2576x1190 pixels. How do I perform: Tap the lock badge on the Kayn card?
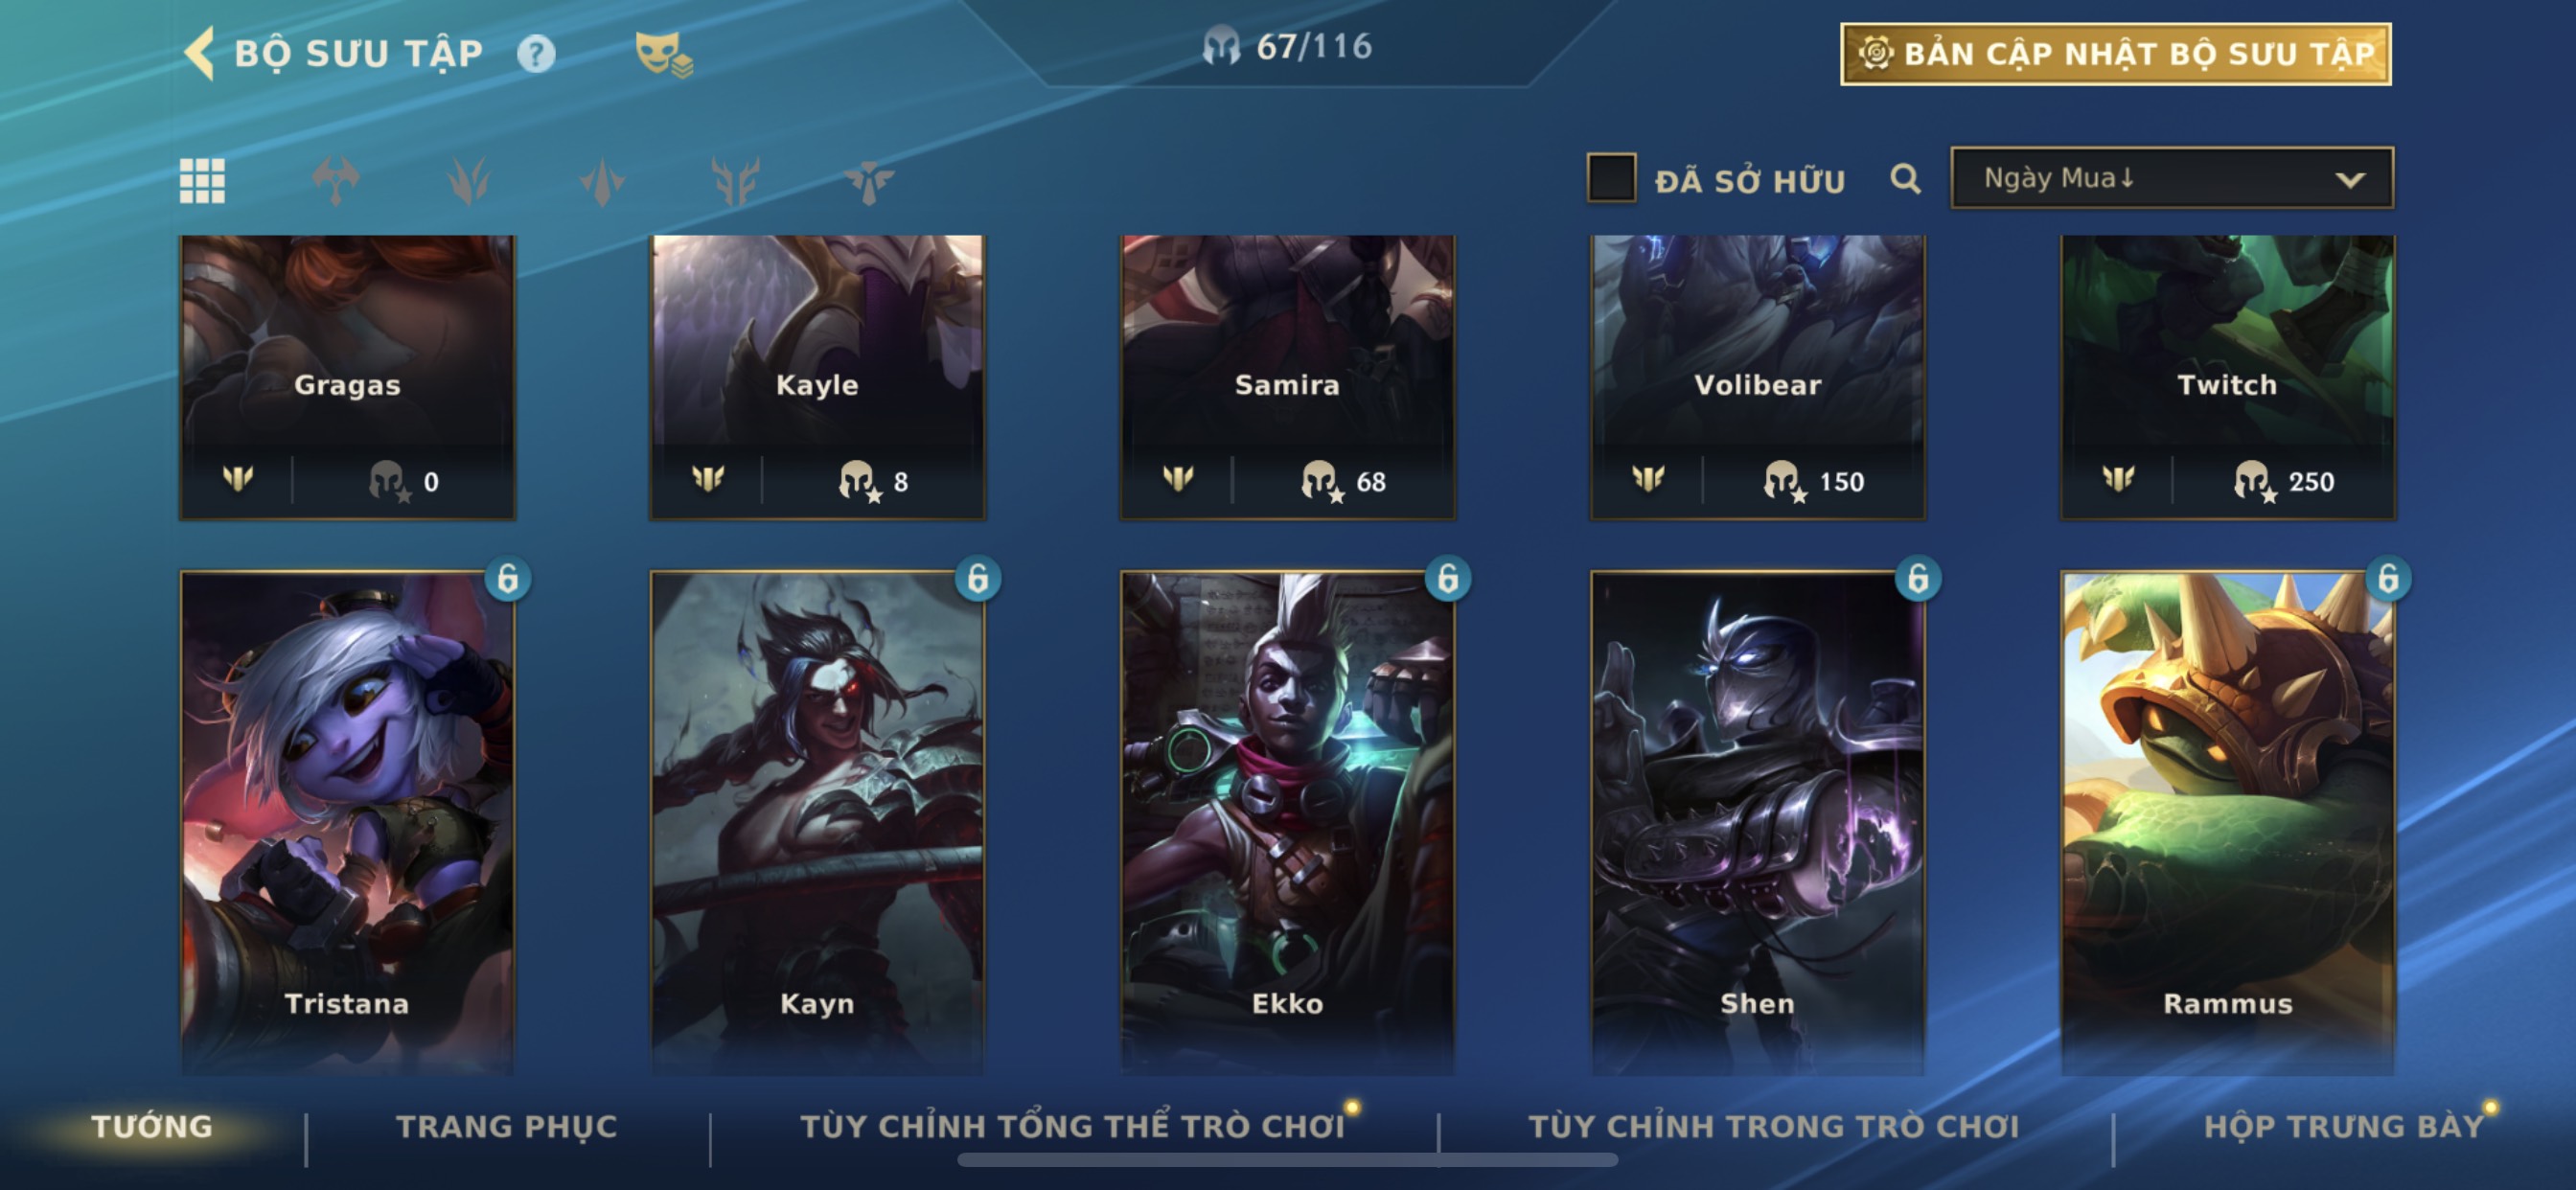[x=977, y=578]
